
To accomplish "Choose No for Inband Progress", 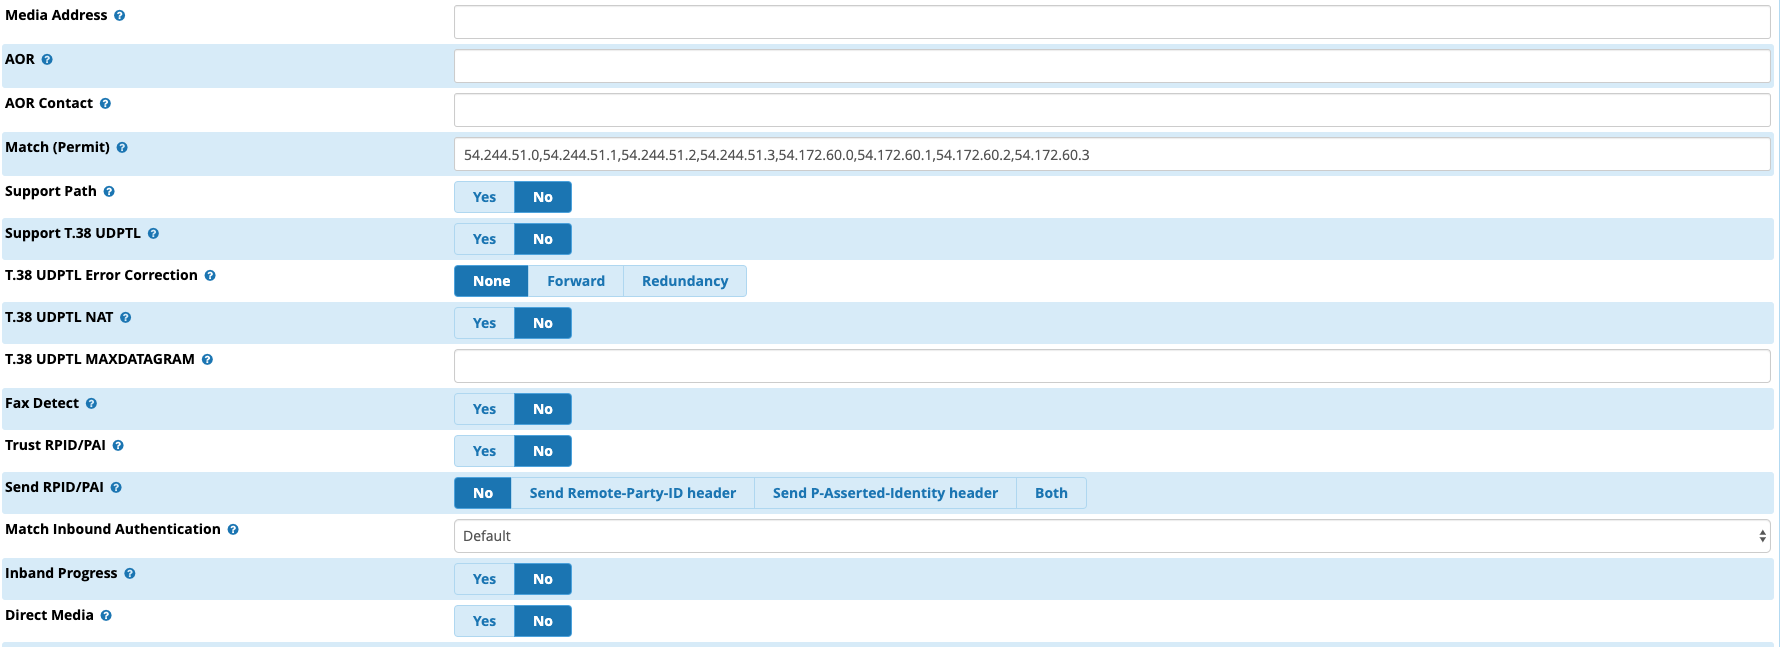I will 543,579.
